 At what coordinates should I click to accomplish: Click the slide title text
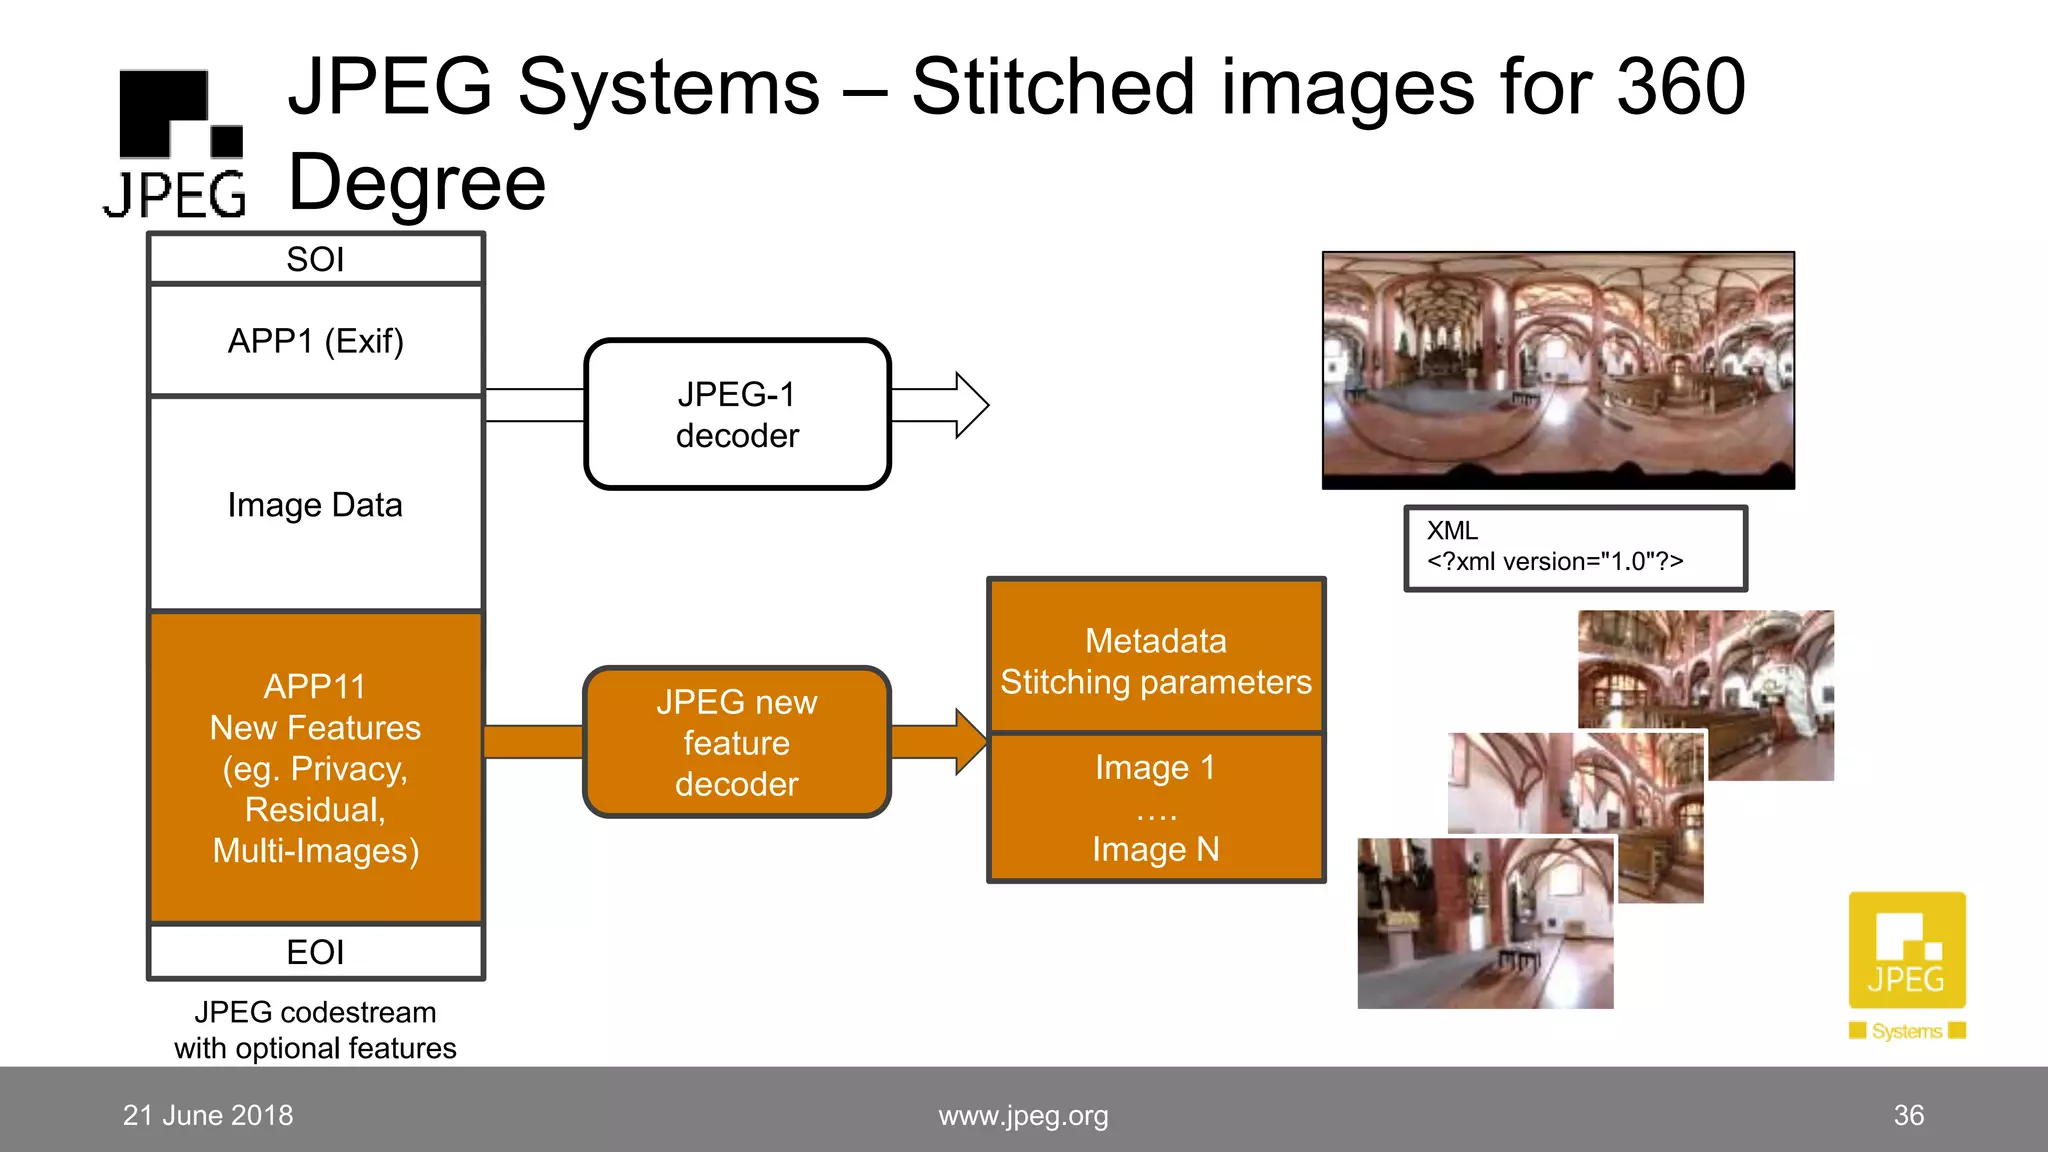click(x=1015, y=88)
